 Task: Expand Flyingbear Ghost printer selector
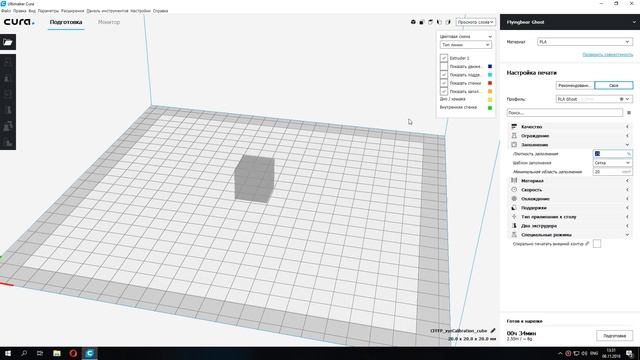[x=570, y=22]
